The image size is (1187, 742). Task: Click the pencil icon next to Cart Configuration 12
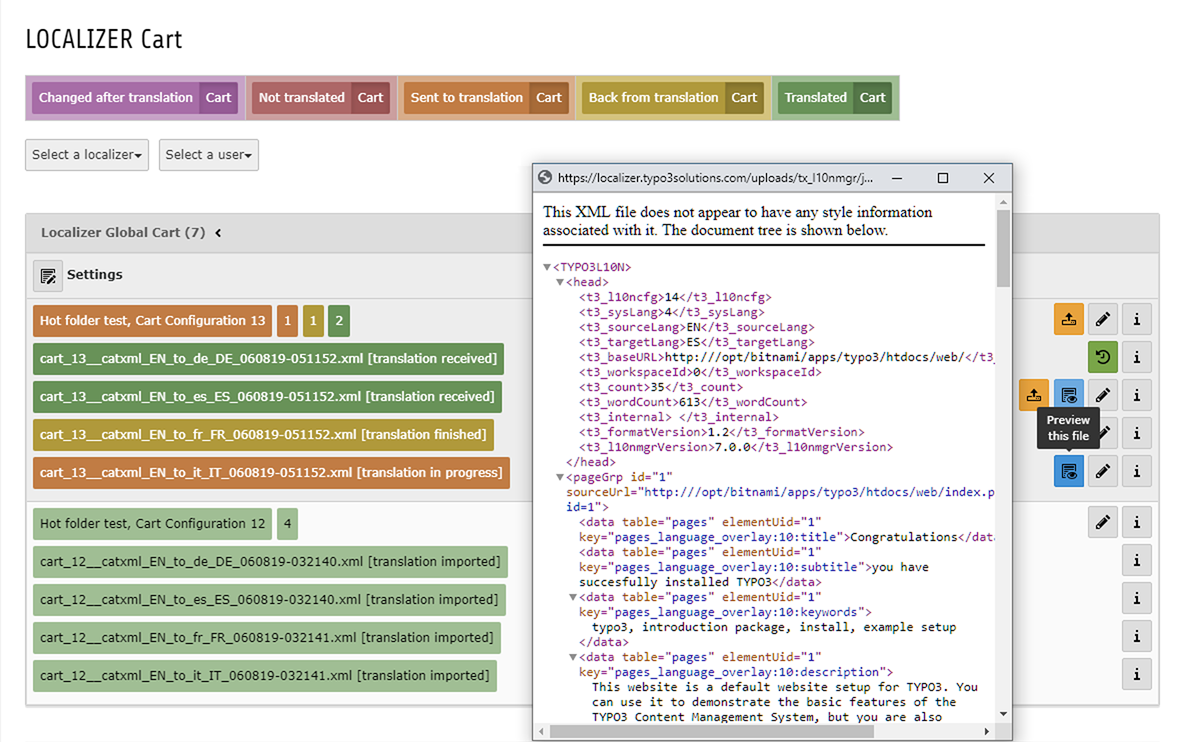point(1102,521)
